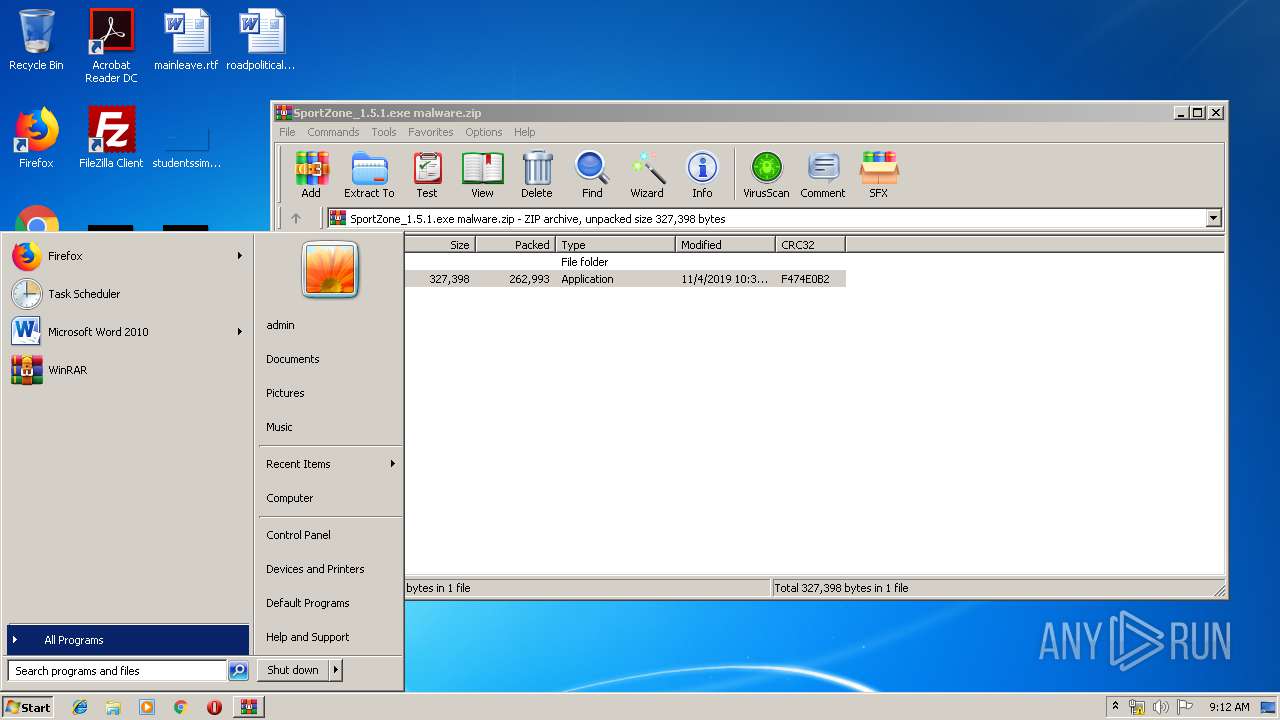1280x720 pixels.
Task: Open Pictures from Start menu
Action: tap(285, 393)
